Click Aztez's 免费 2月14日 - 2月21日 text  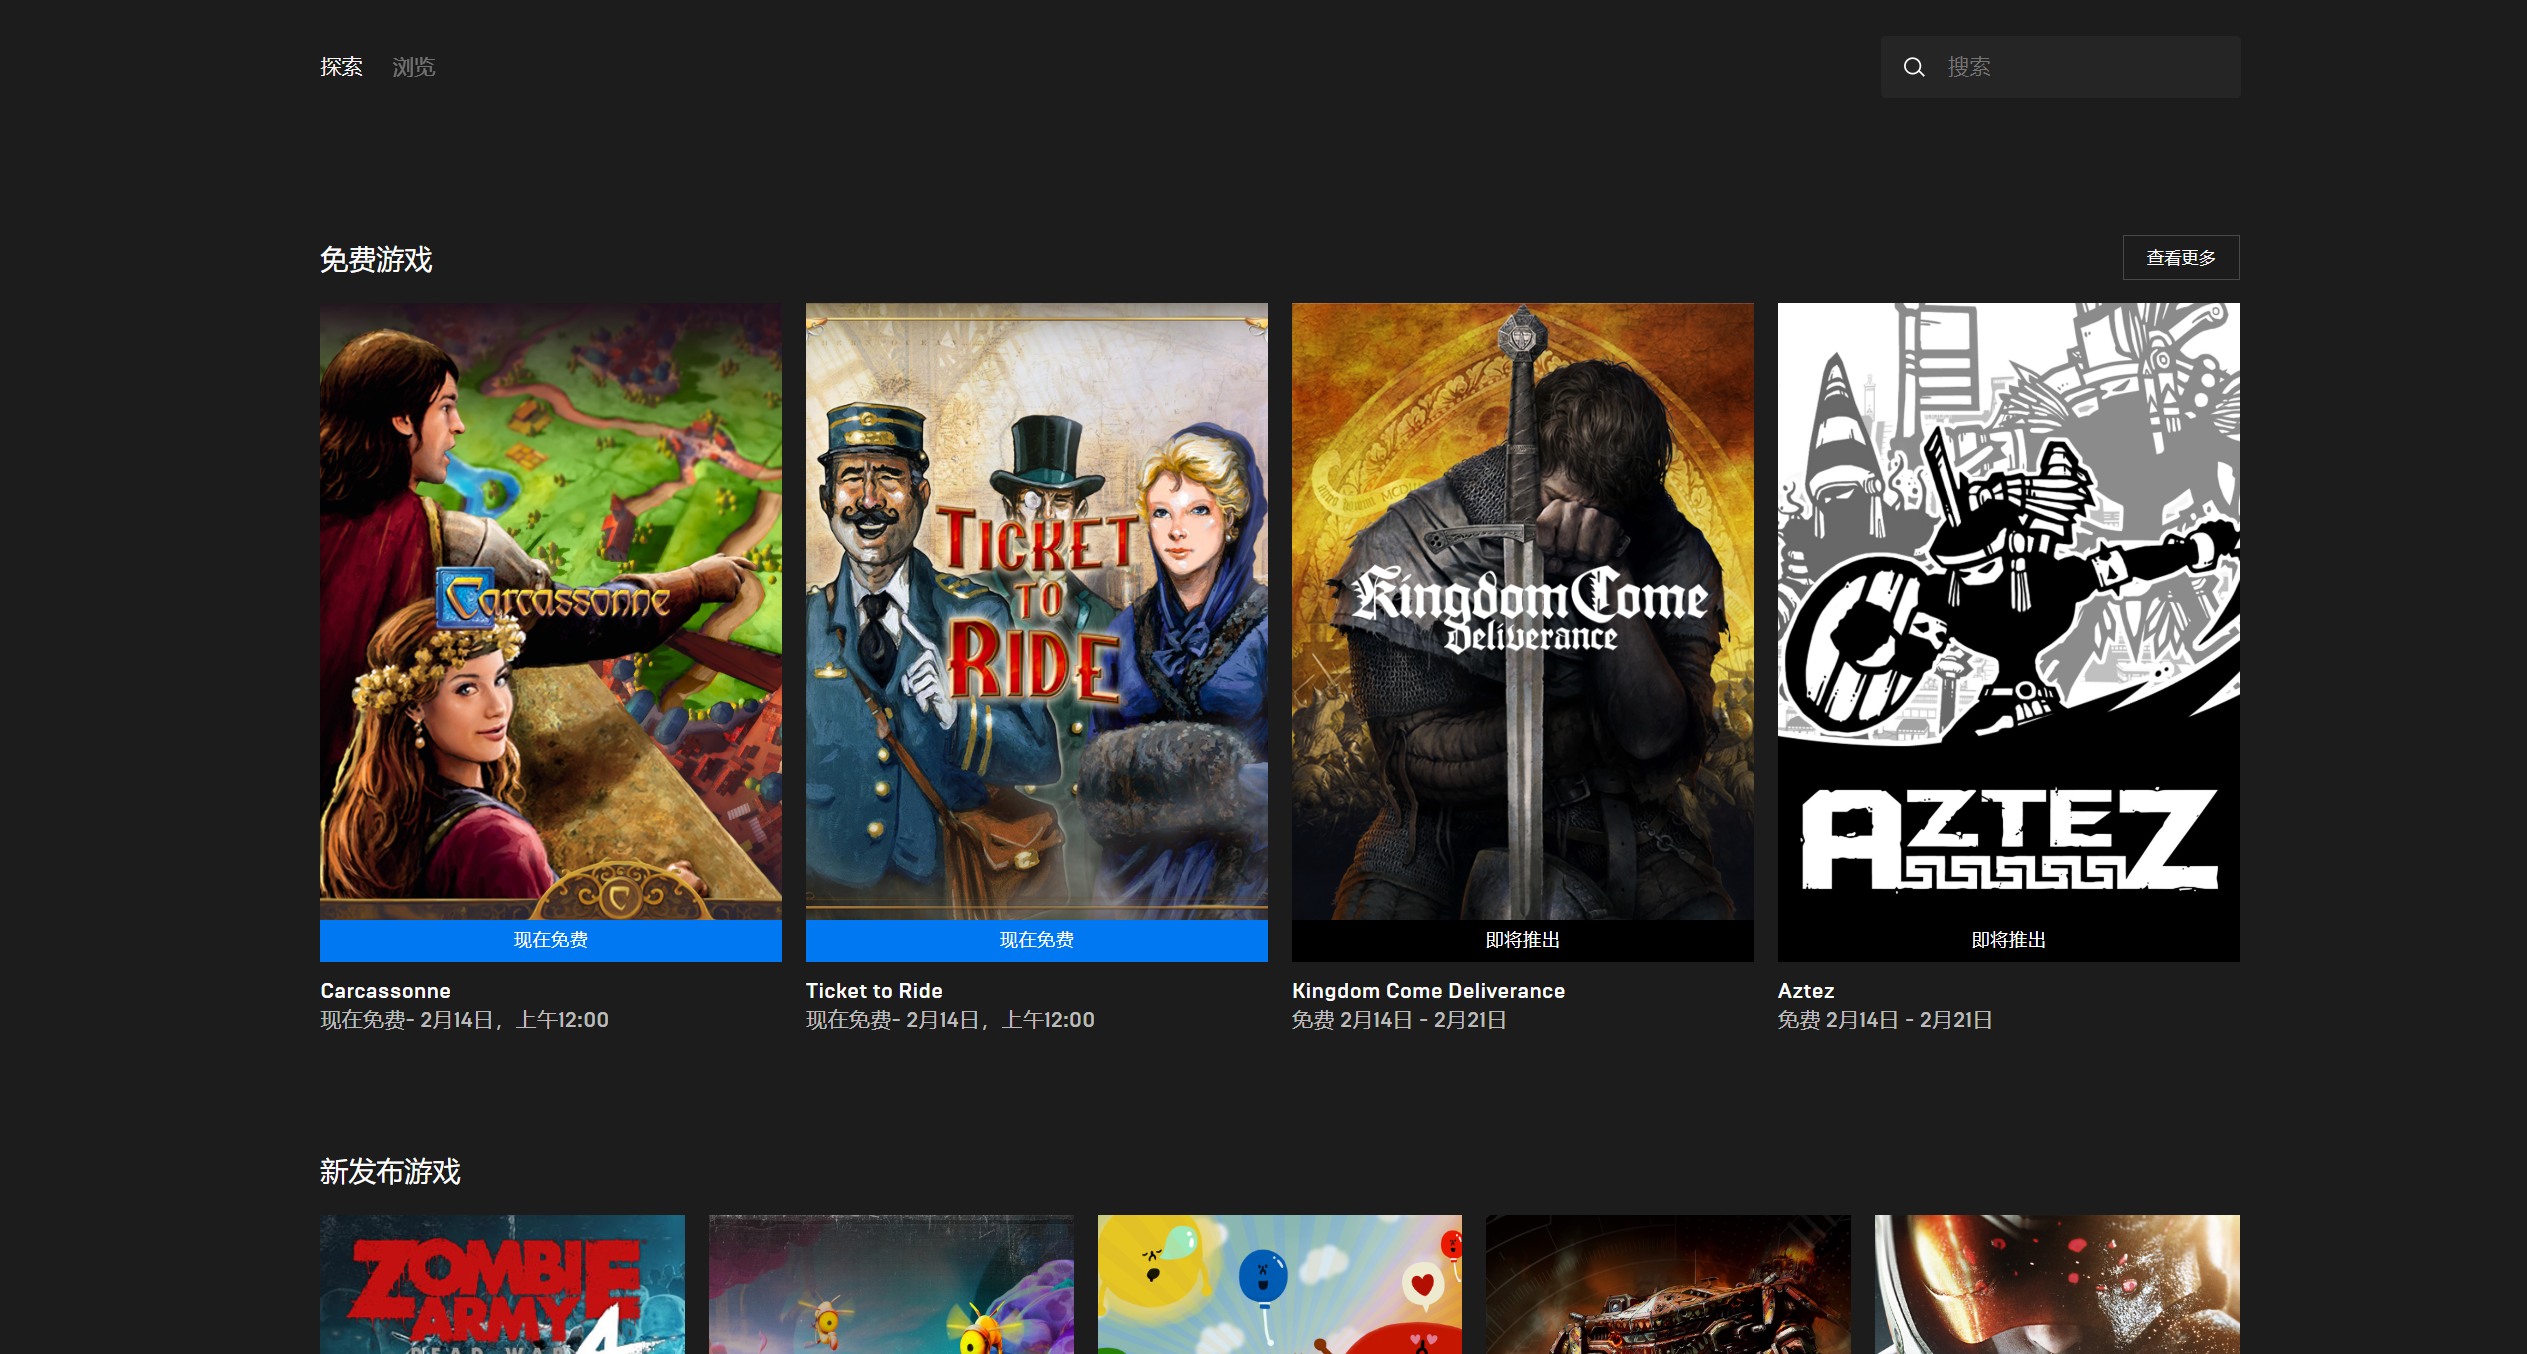click(x=1885, y=1020)
